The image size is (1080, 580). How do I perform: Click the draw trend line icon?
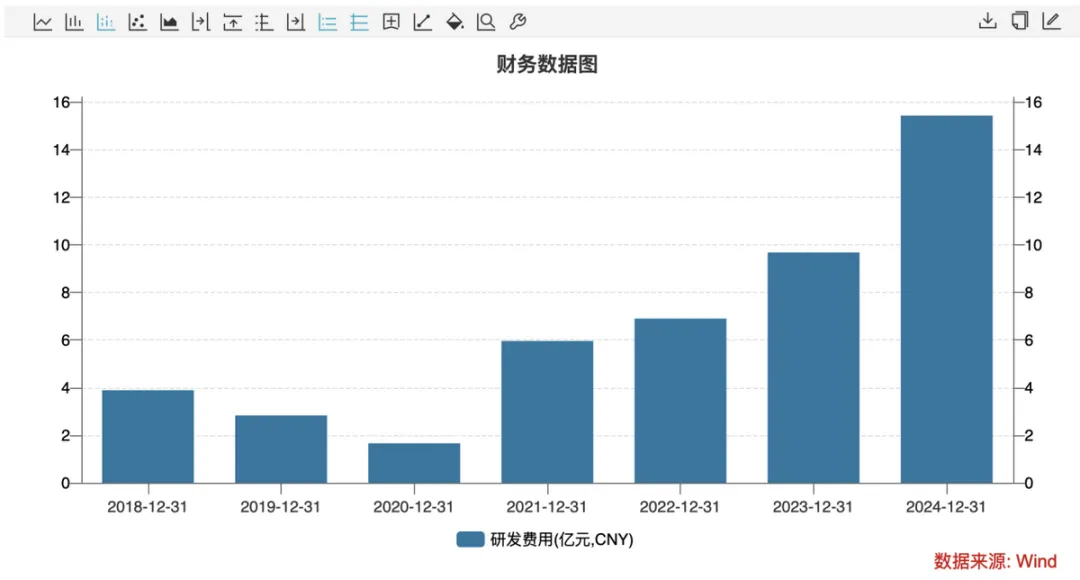(422, 22)
